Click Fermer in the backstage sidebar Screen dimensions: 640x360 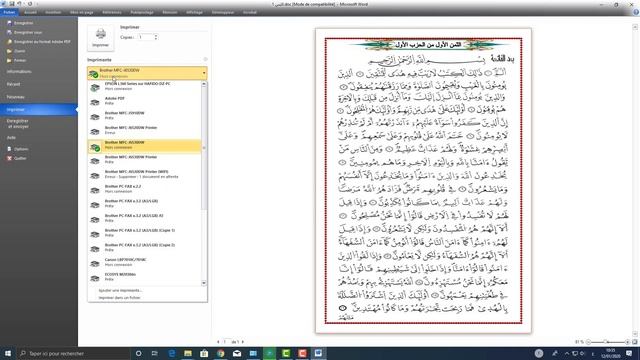pos(16,60)
